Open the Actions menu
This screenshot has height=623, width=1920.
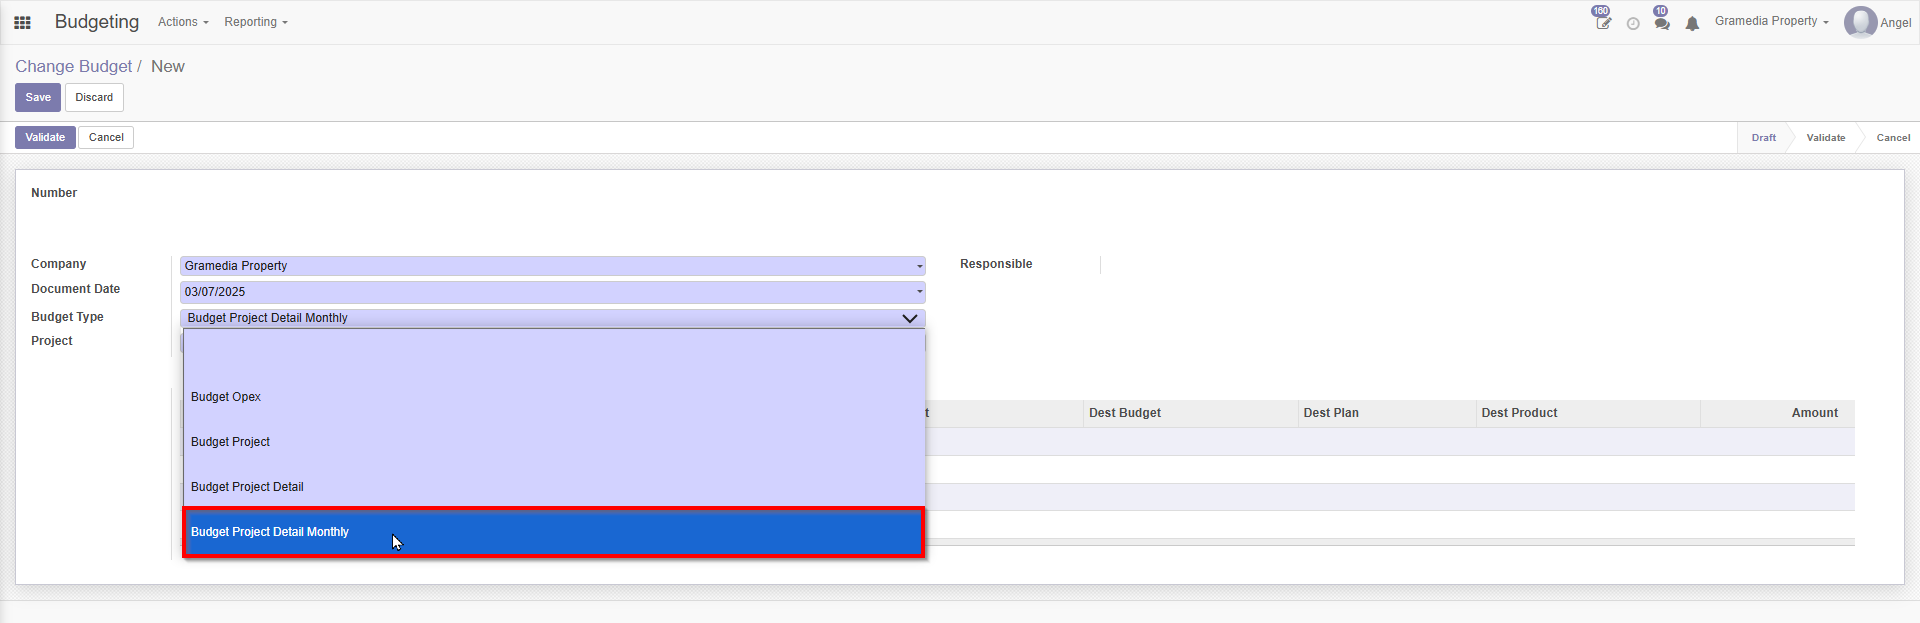coord(183,22)
